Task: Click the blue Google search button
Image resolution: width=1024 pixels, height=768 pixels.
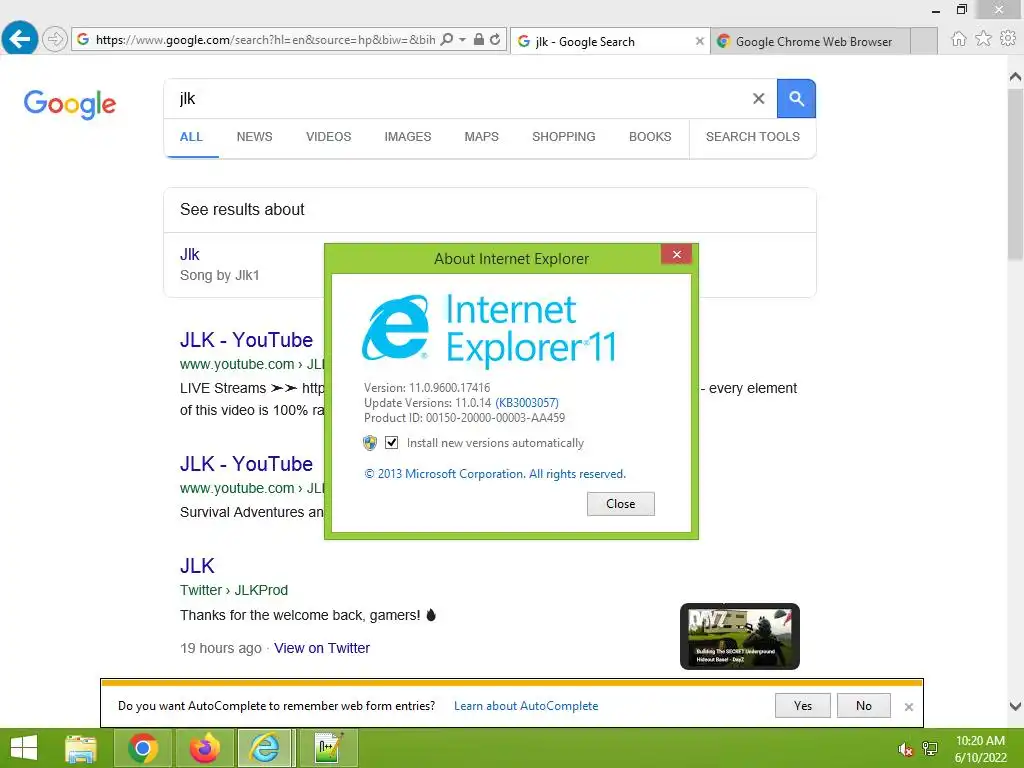Action: point(796,99)
